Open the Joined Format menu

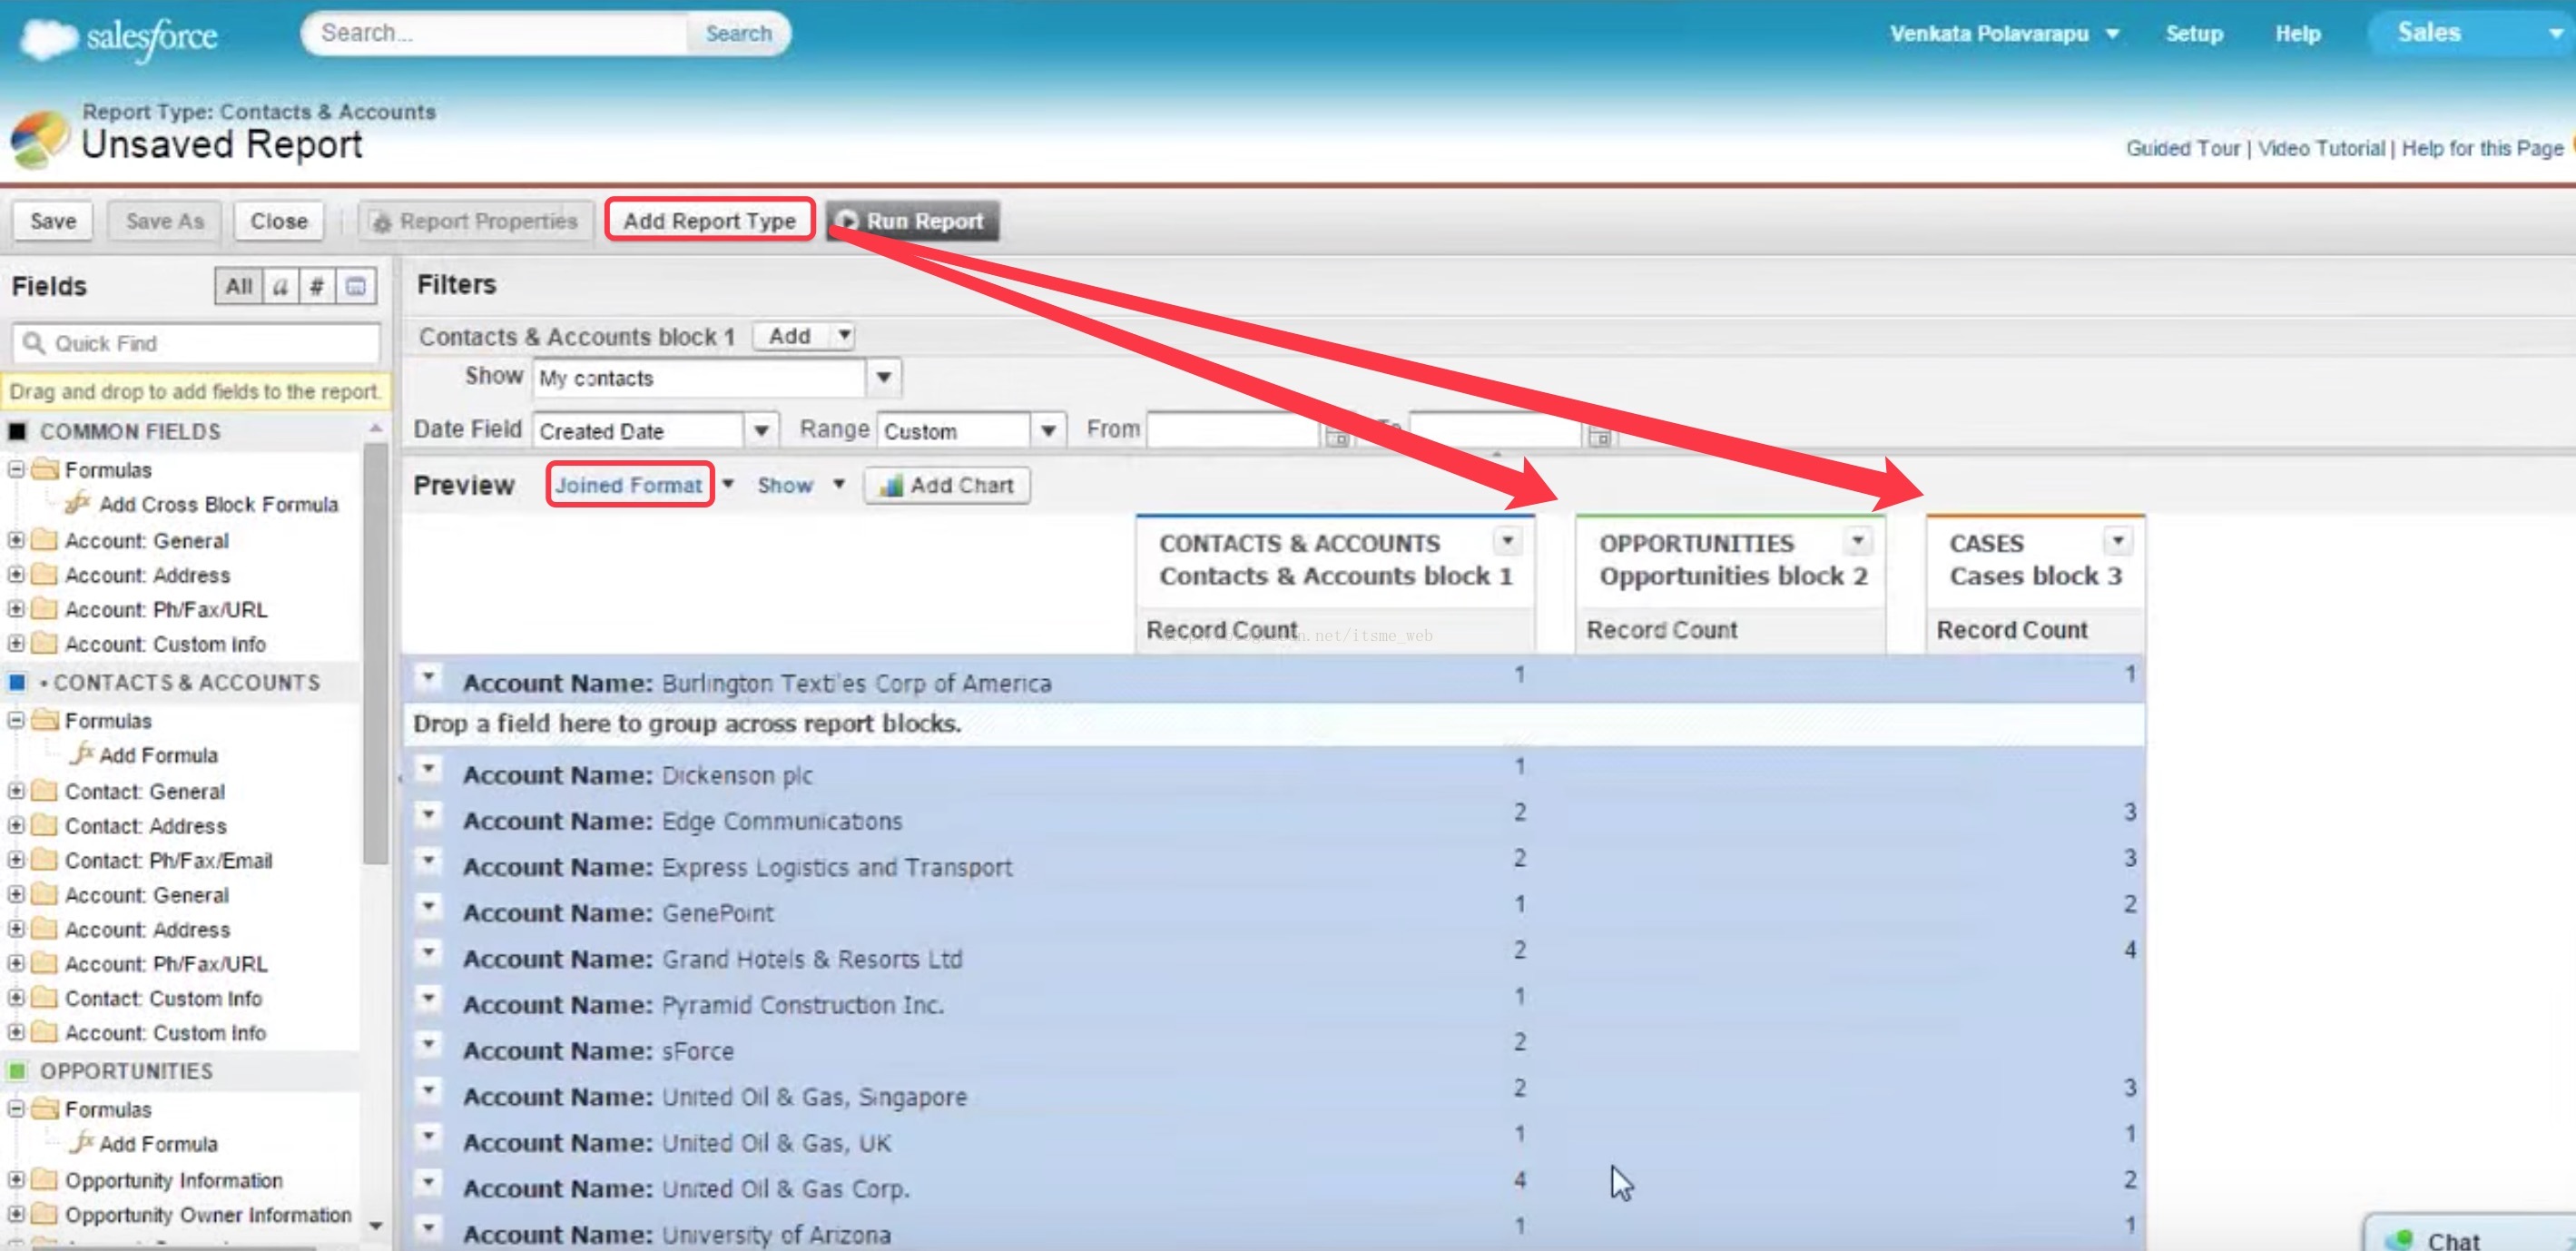pos(629,485)
